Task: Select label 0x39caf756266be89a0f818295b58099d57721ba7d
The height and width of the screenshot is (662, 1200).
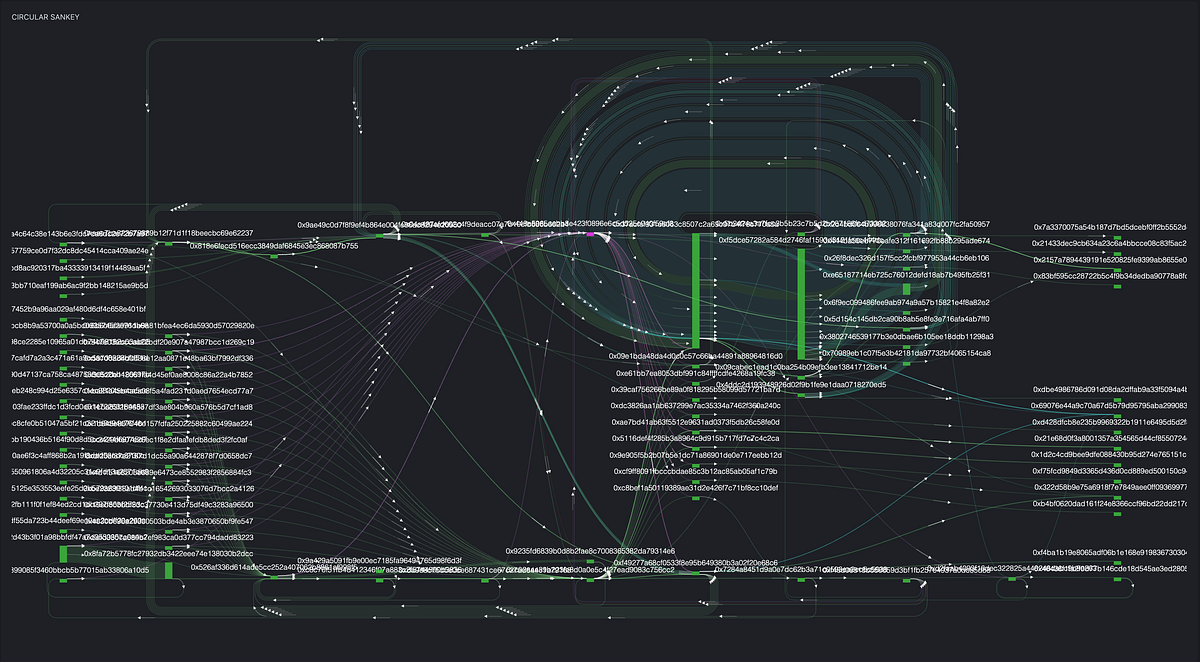Action: [x=695, y=389]
